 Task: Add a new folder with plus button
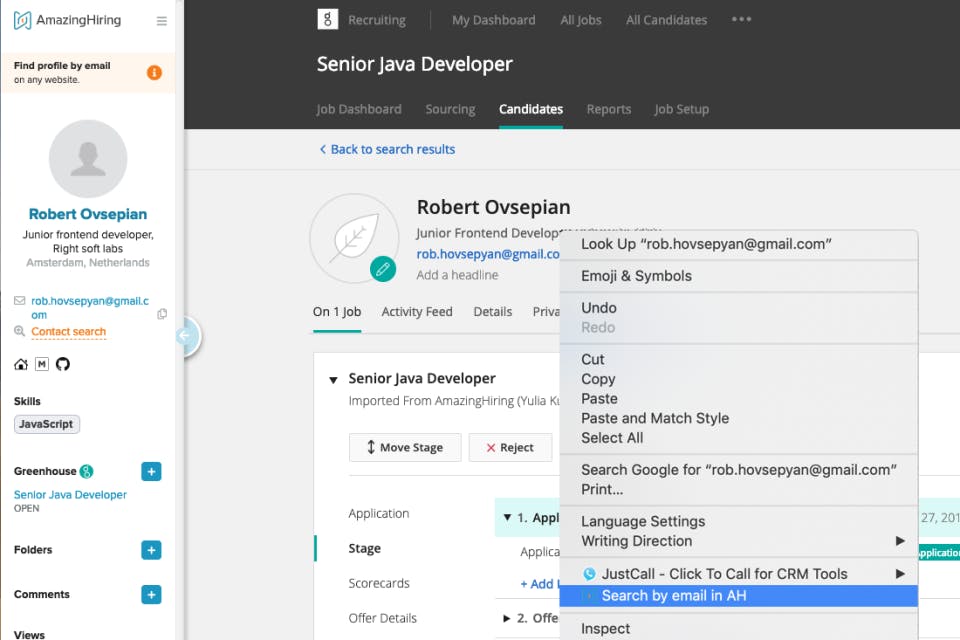click(151, 550)
